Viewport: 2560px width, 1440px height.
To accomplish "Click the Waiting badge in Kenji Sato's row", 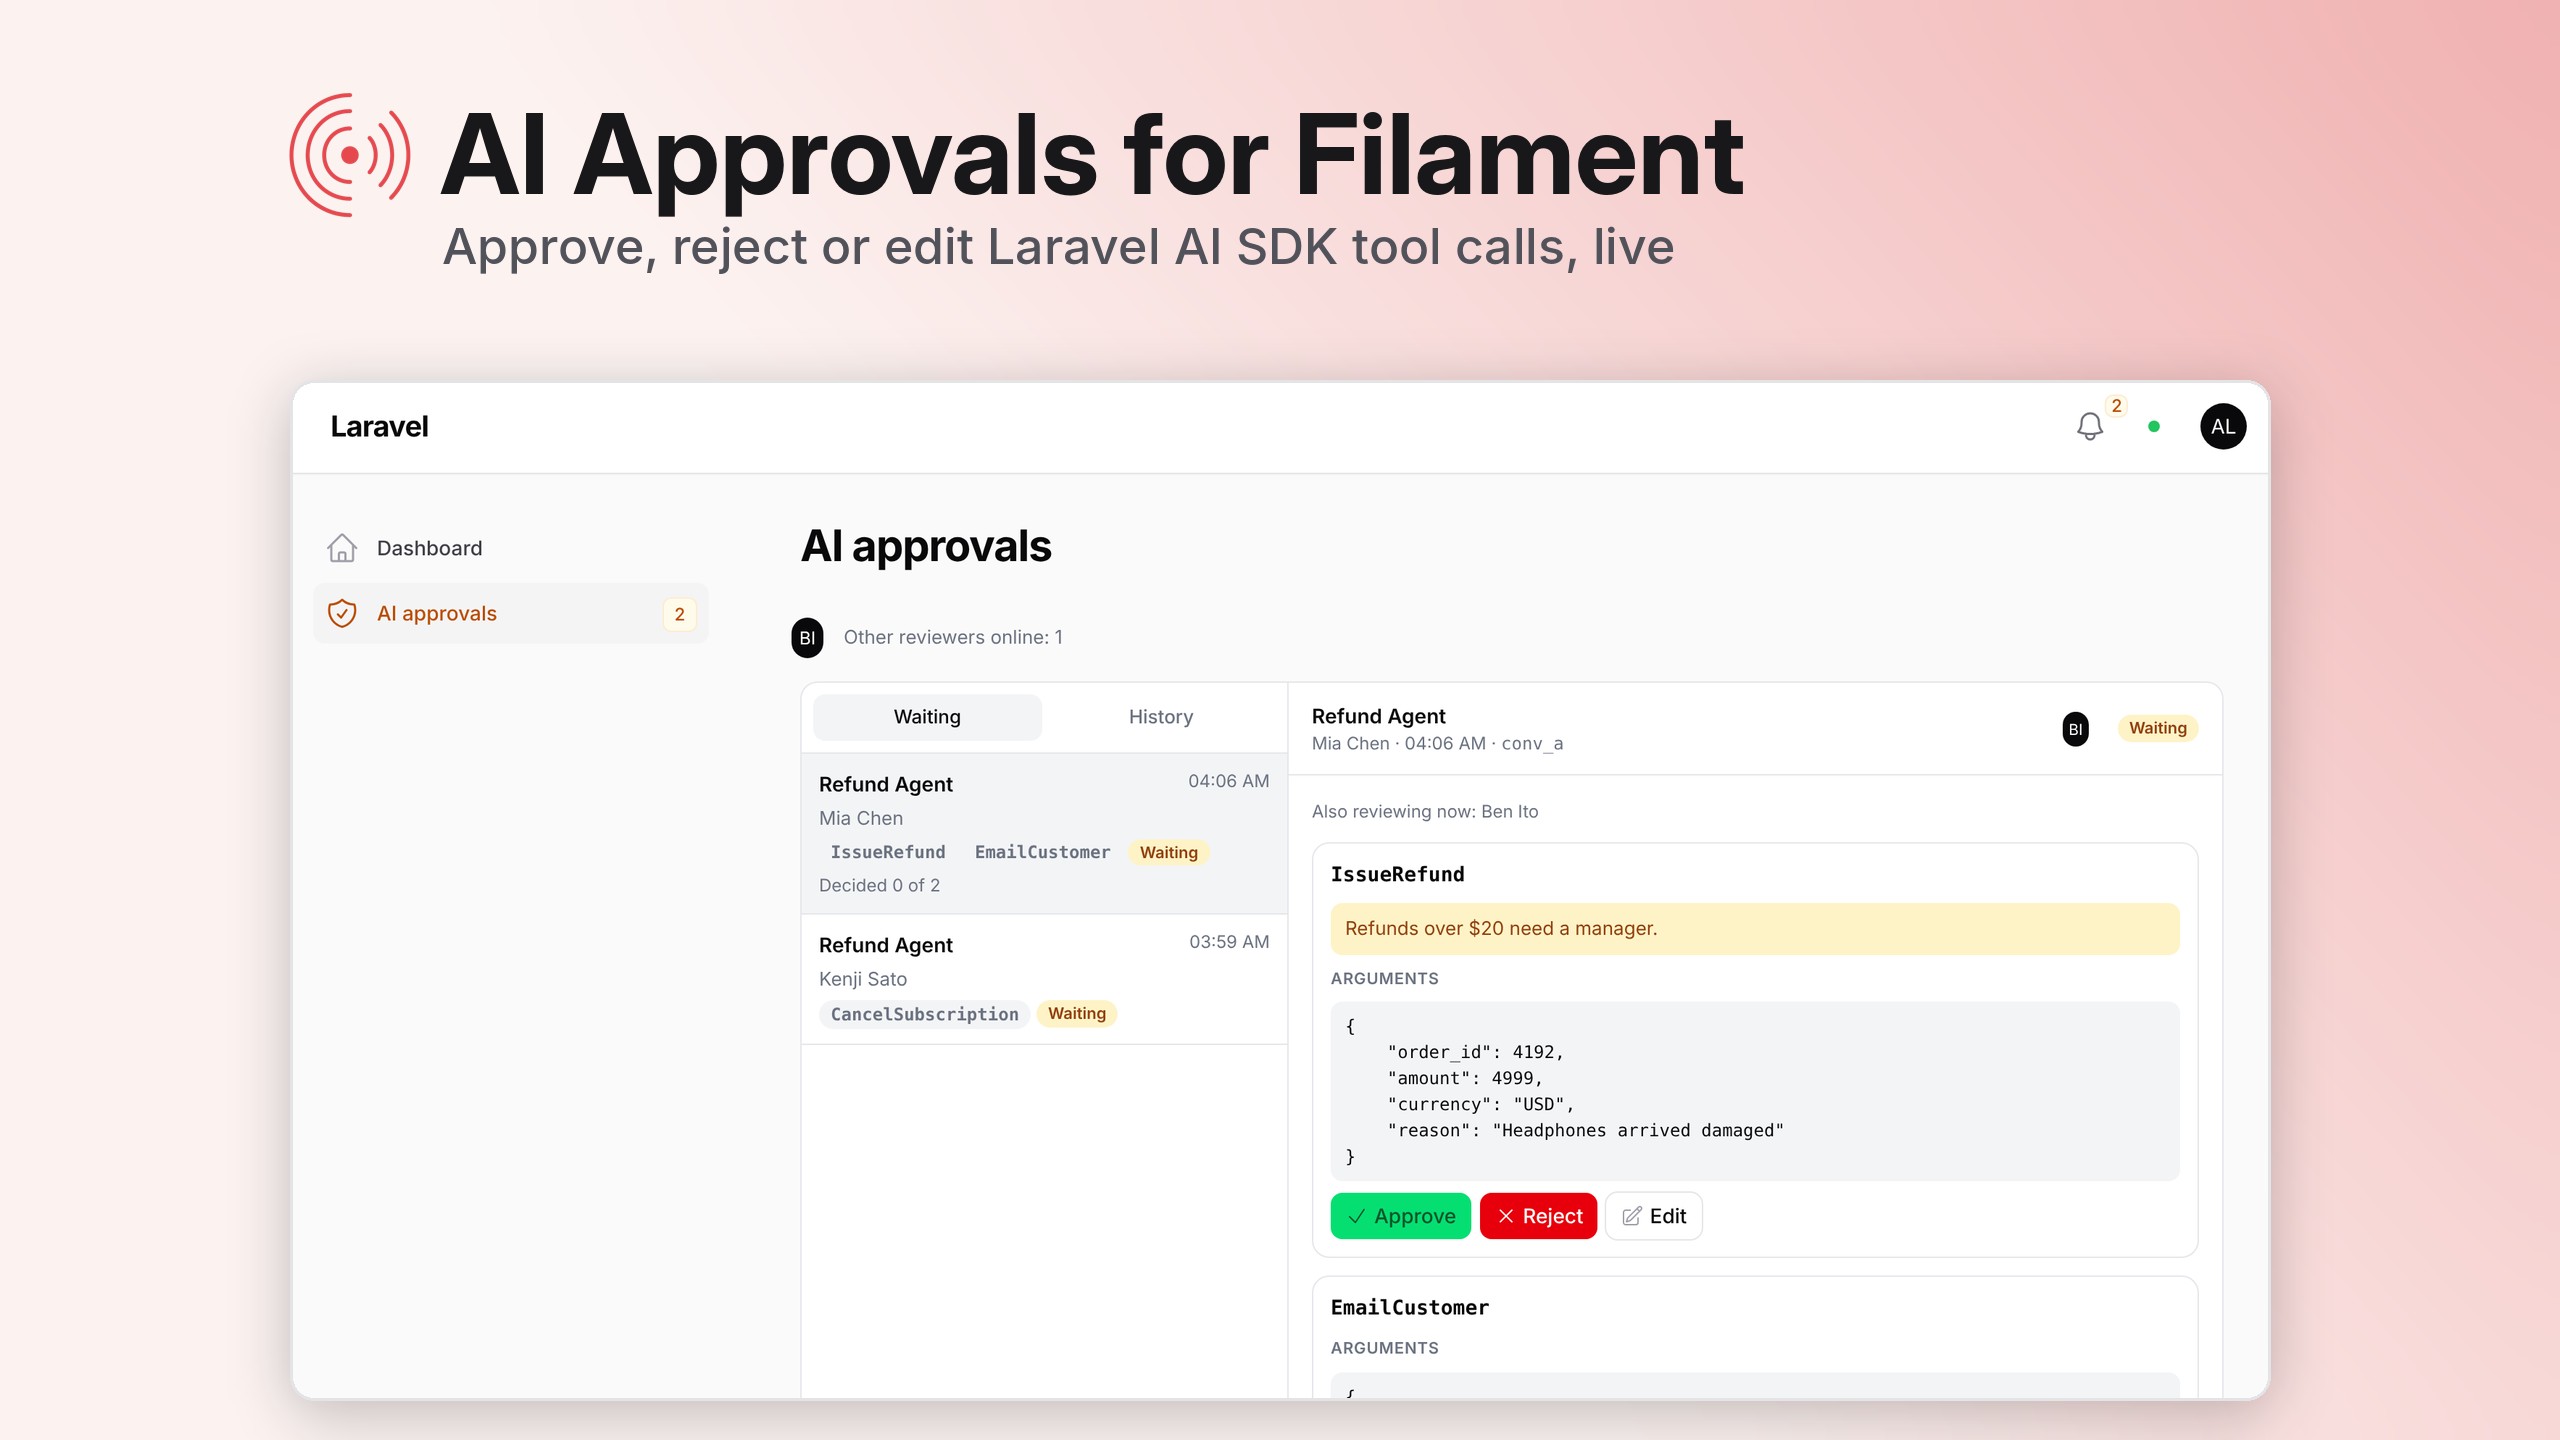I will click(1076, 1014).
